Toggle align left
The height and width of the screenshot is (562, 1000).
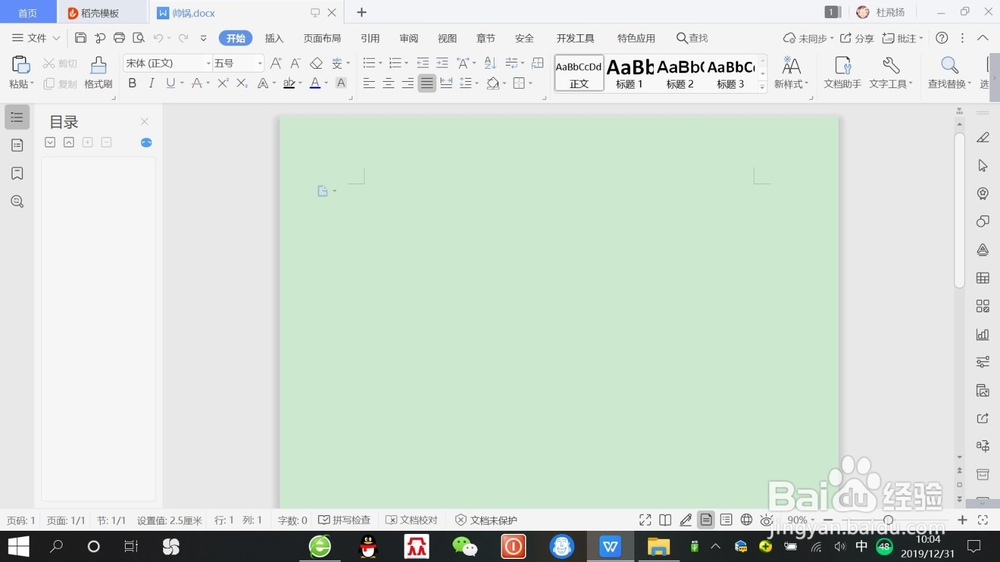(369, 83)
